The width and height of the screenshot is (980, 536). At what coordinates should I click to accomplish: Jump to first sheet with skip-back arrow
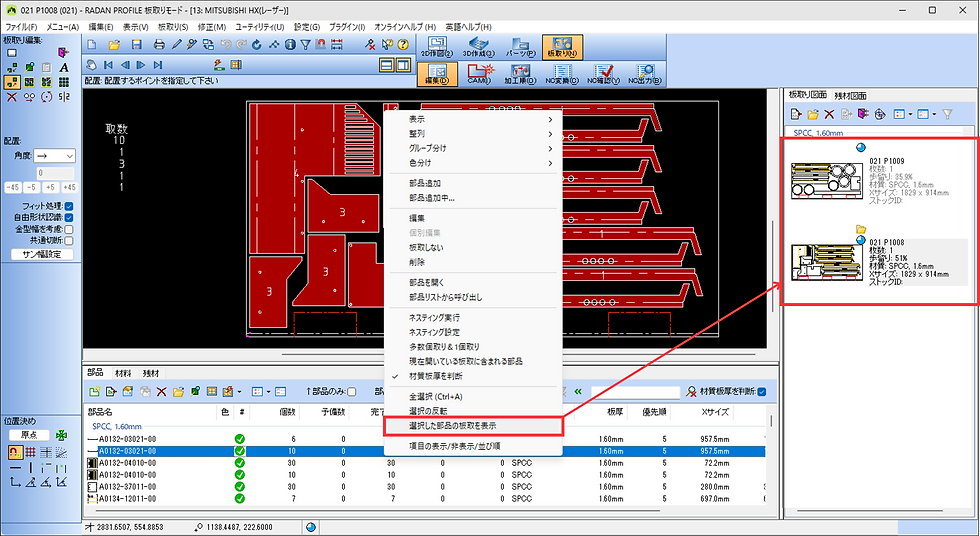point(108,64)
